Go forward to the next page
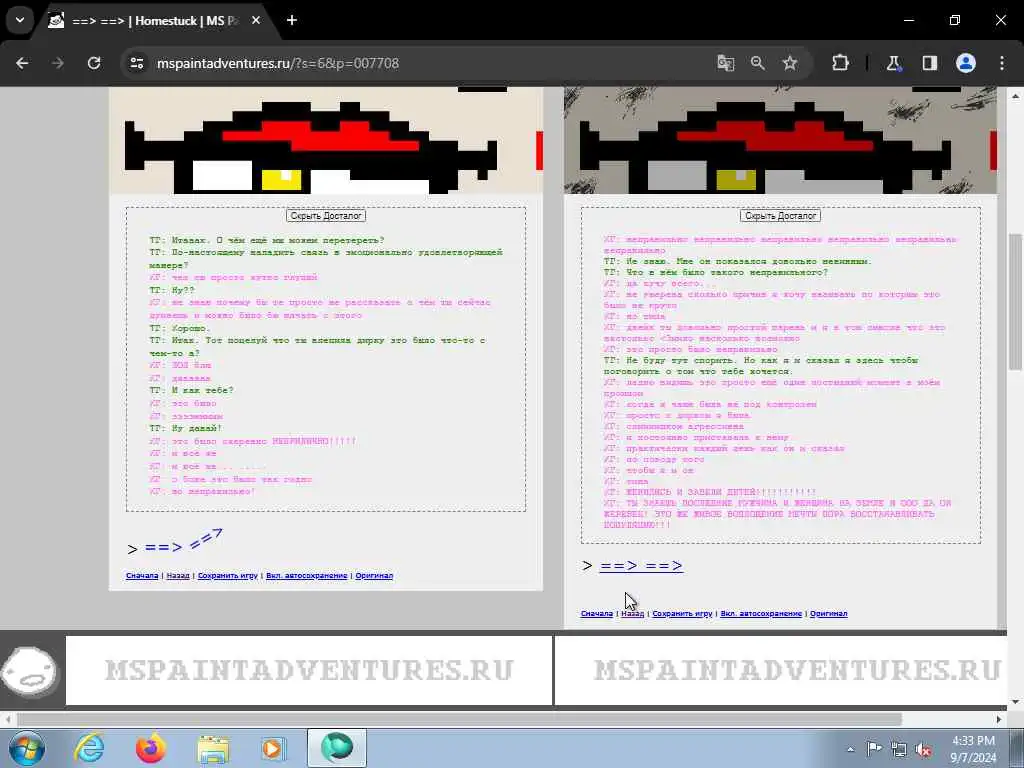Screen dimensions: 1024x768 coord(58,63)
